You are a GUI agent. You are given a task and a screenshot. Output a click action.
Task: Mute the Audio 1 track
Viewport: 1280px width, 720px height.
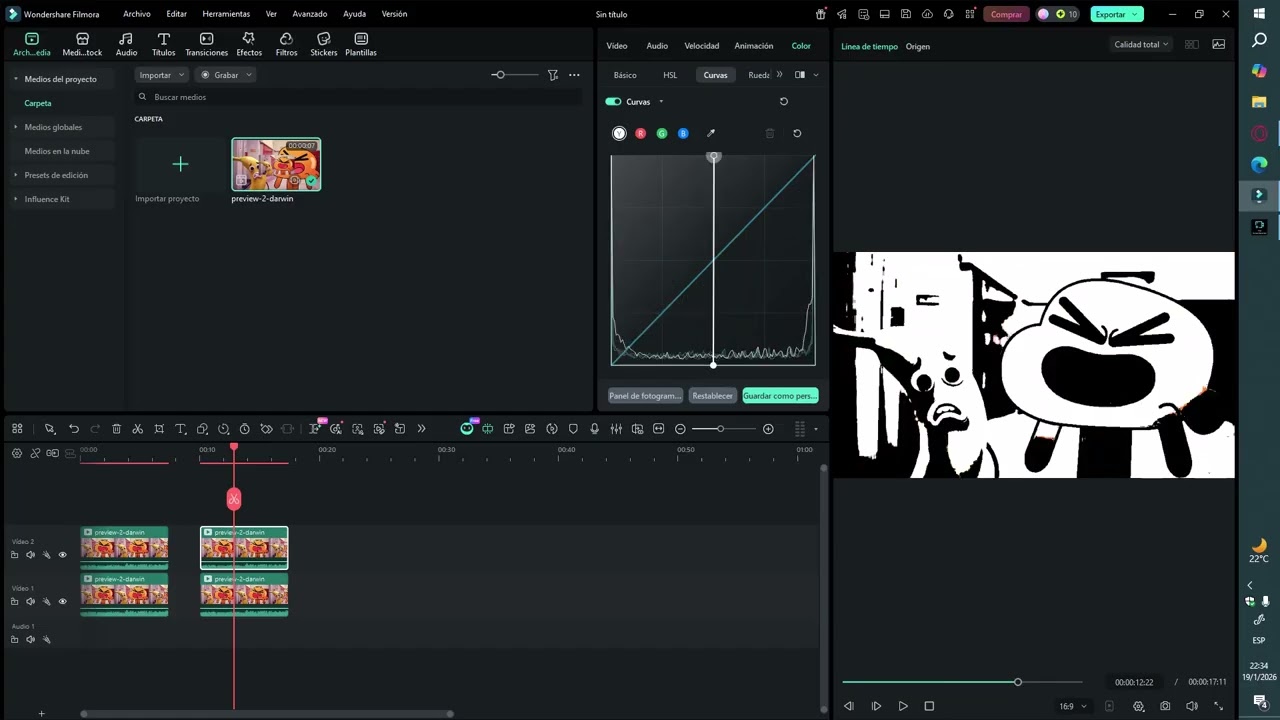point(30,639)
